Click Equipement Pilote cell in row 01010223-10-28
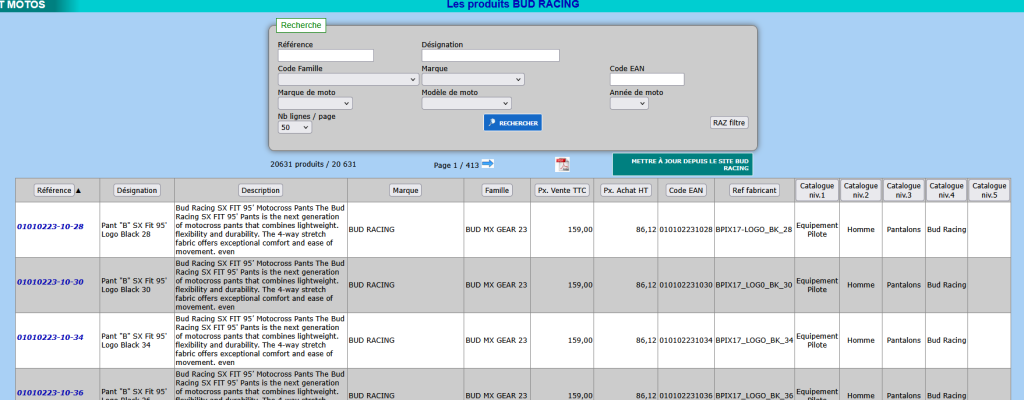 click(817, 229)
